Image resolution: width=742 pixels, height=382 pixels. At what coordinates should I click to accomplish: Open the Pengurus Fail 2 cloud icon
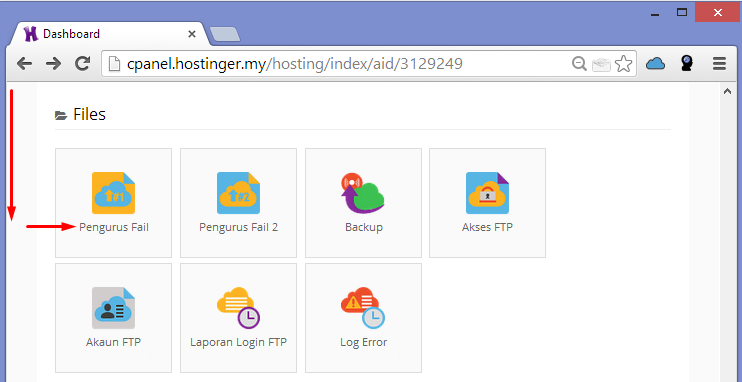point(238,193)
